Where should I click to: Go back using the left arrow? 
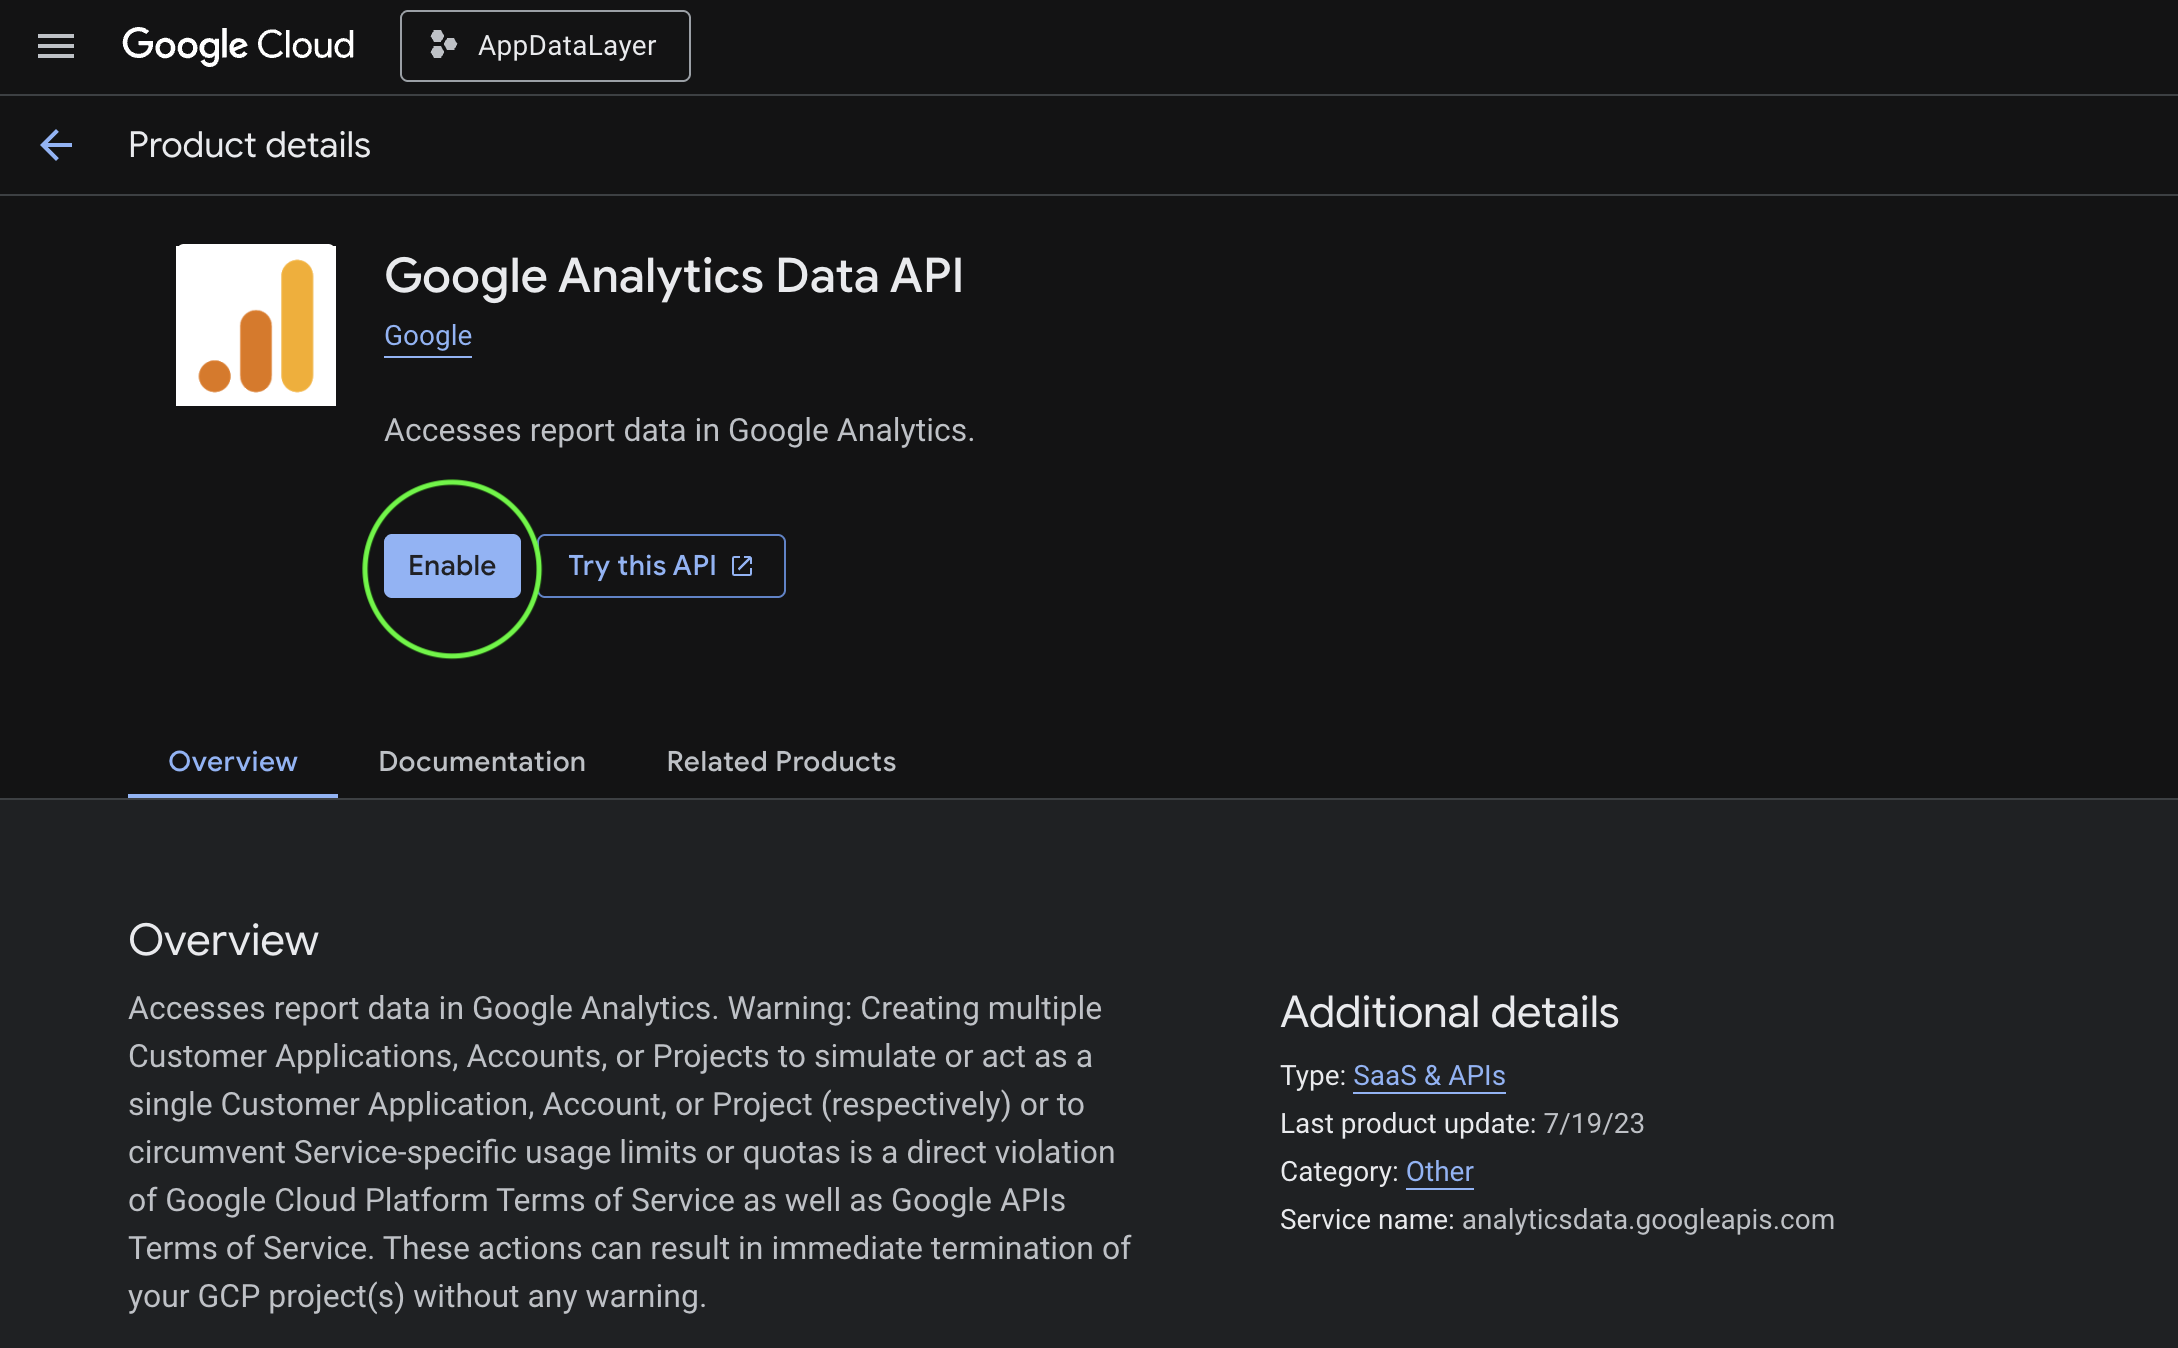(56, 145)
